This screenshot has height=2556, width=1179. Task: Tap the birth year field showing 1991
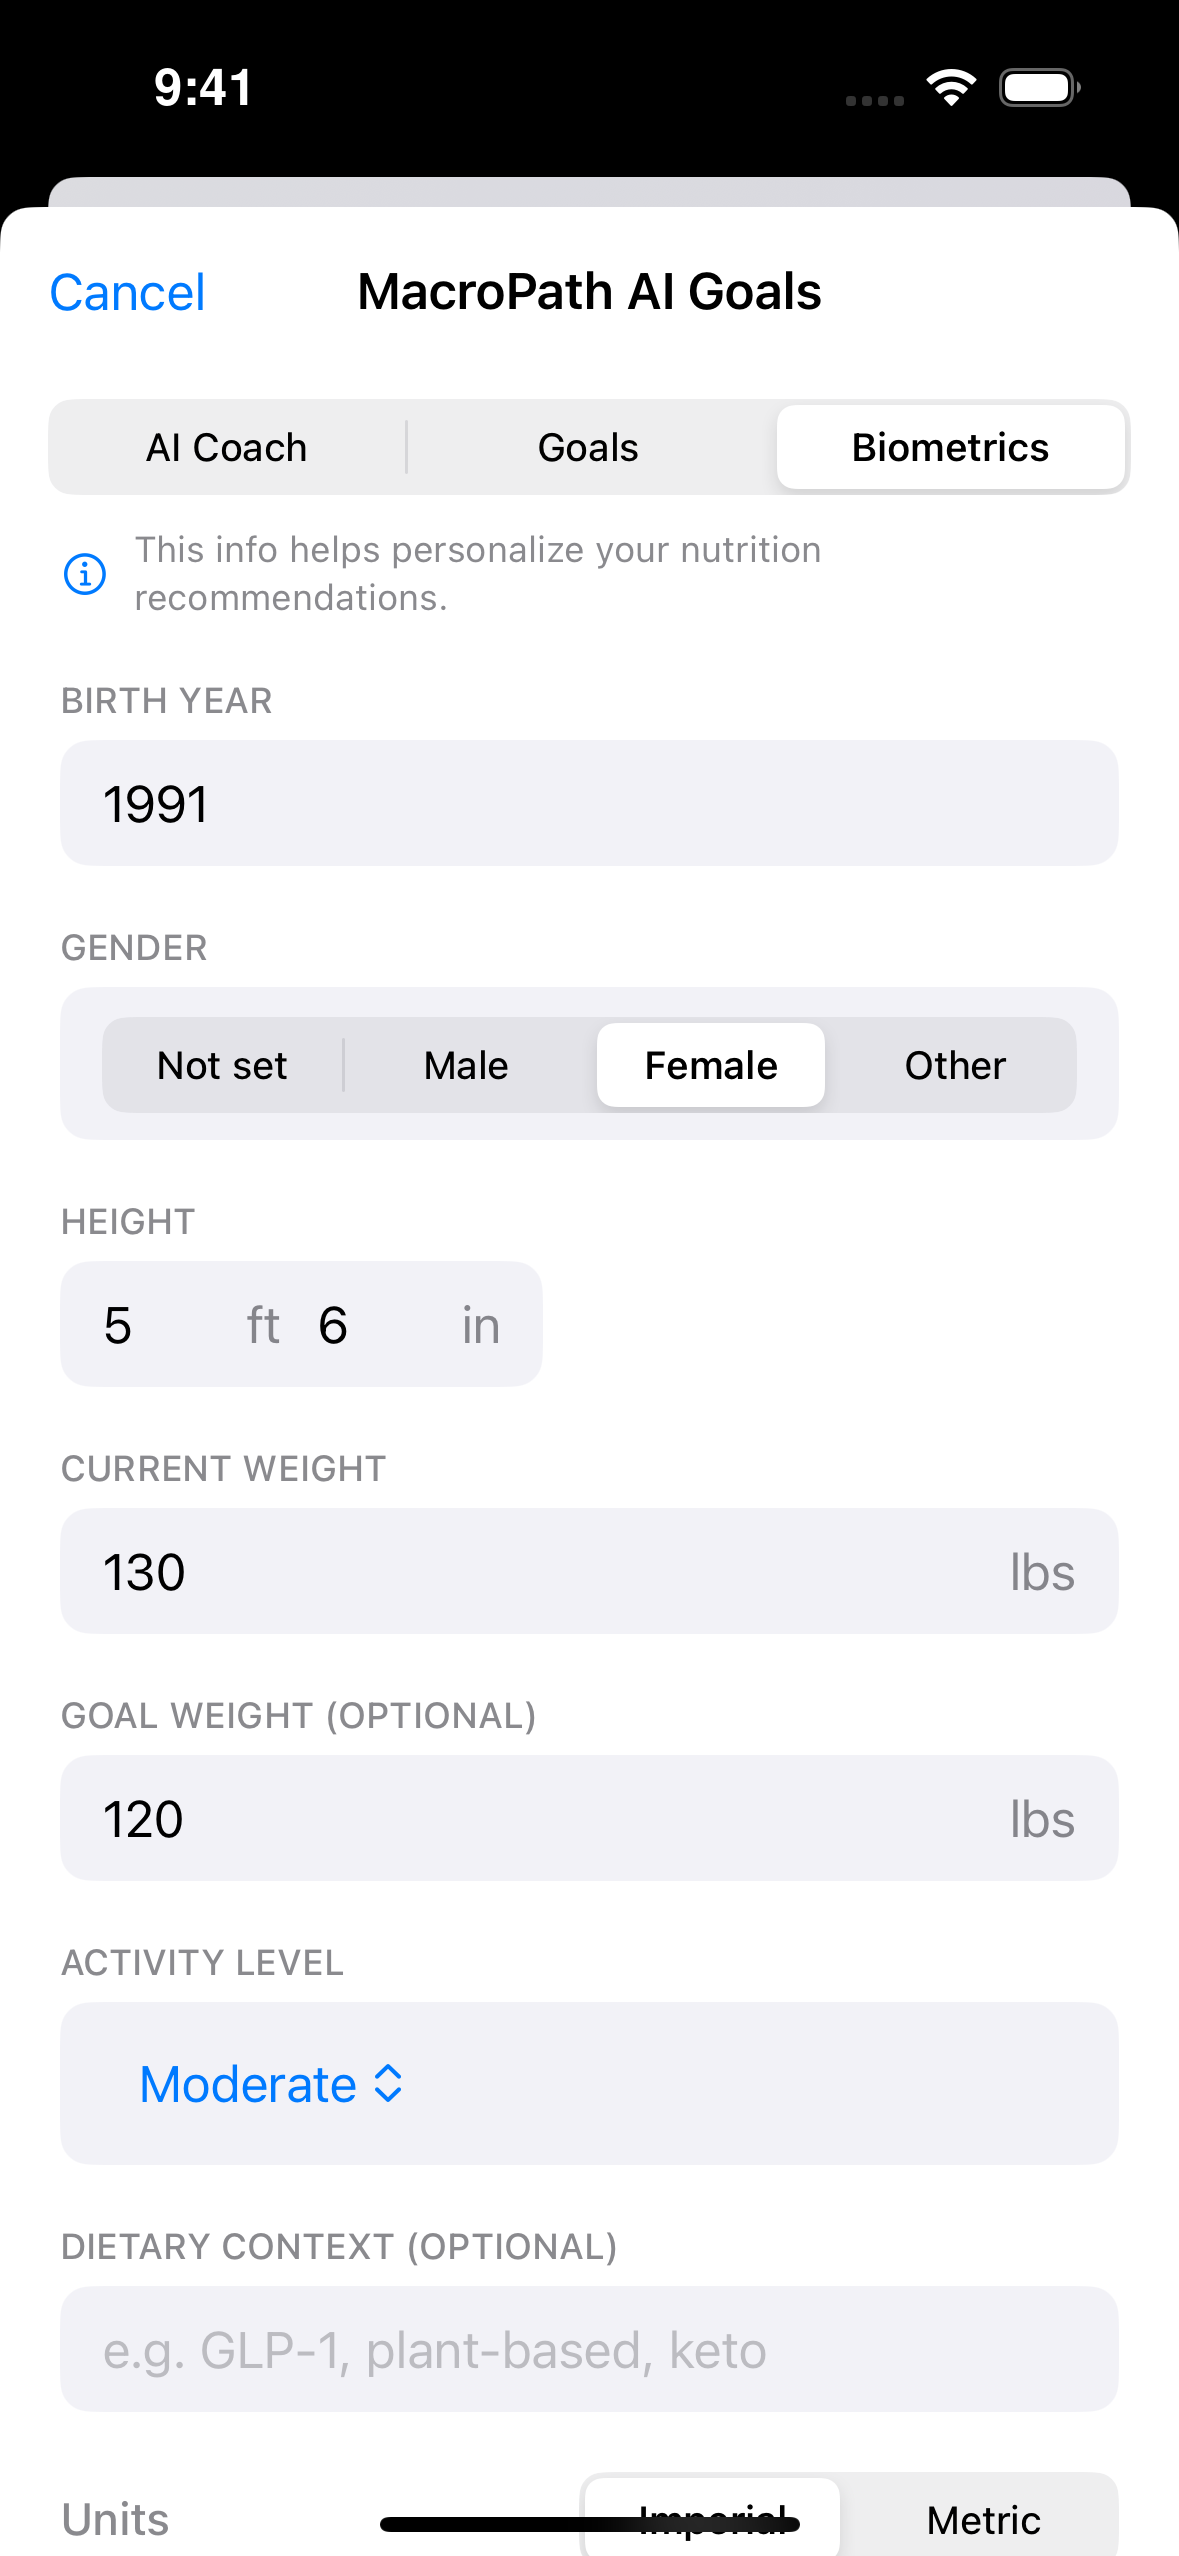588,803
